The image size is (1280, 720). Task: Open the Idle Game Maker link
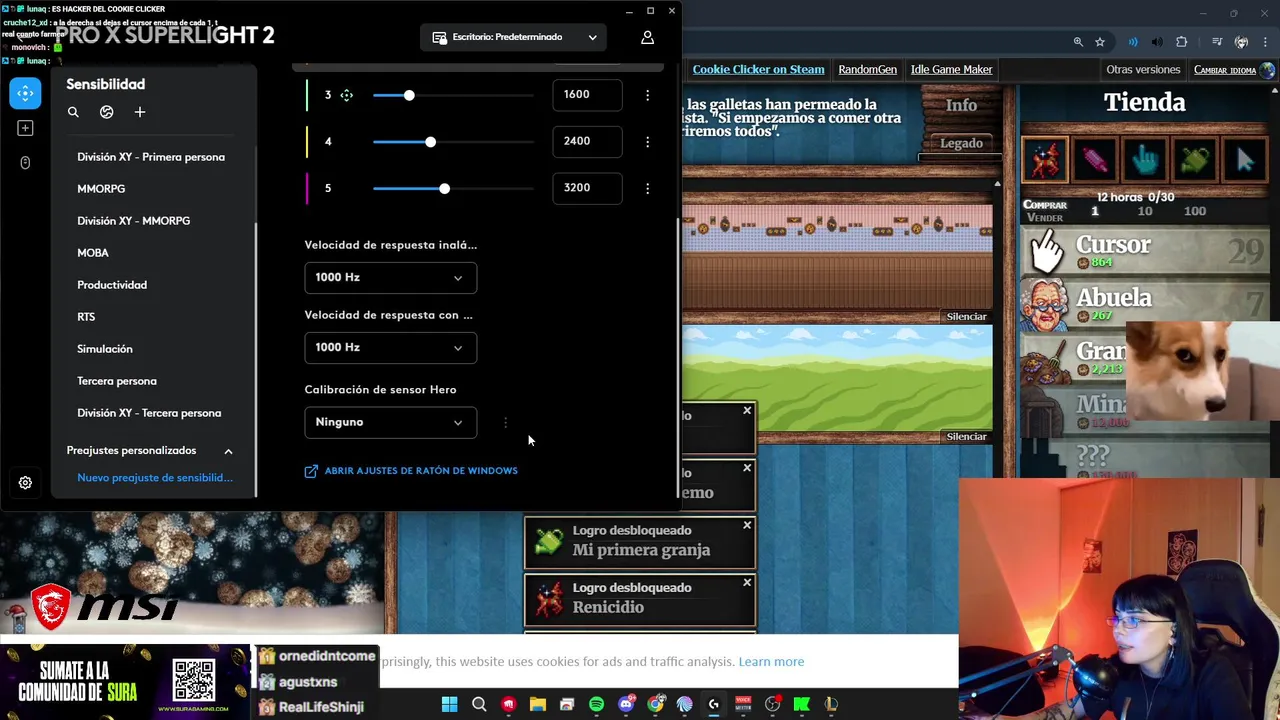[x=951, y=69]
